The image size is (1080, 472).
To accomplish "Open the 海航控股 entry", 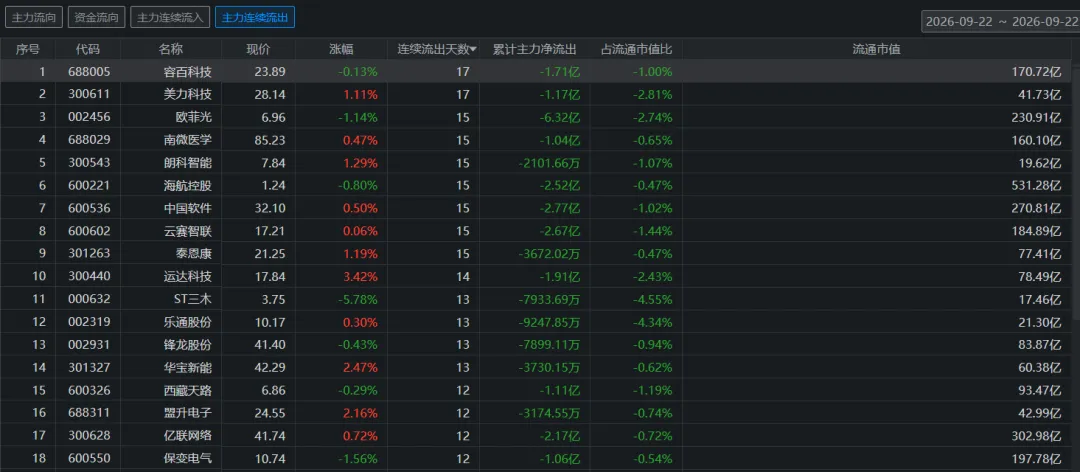I will click(187, 185).
